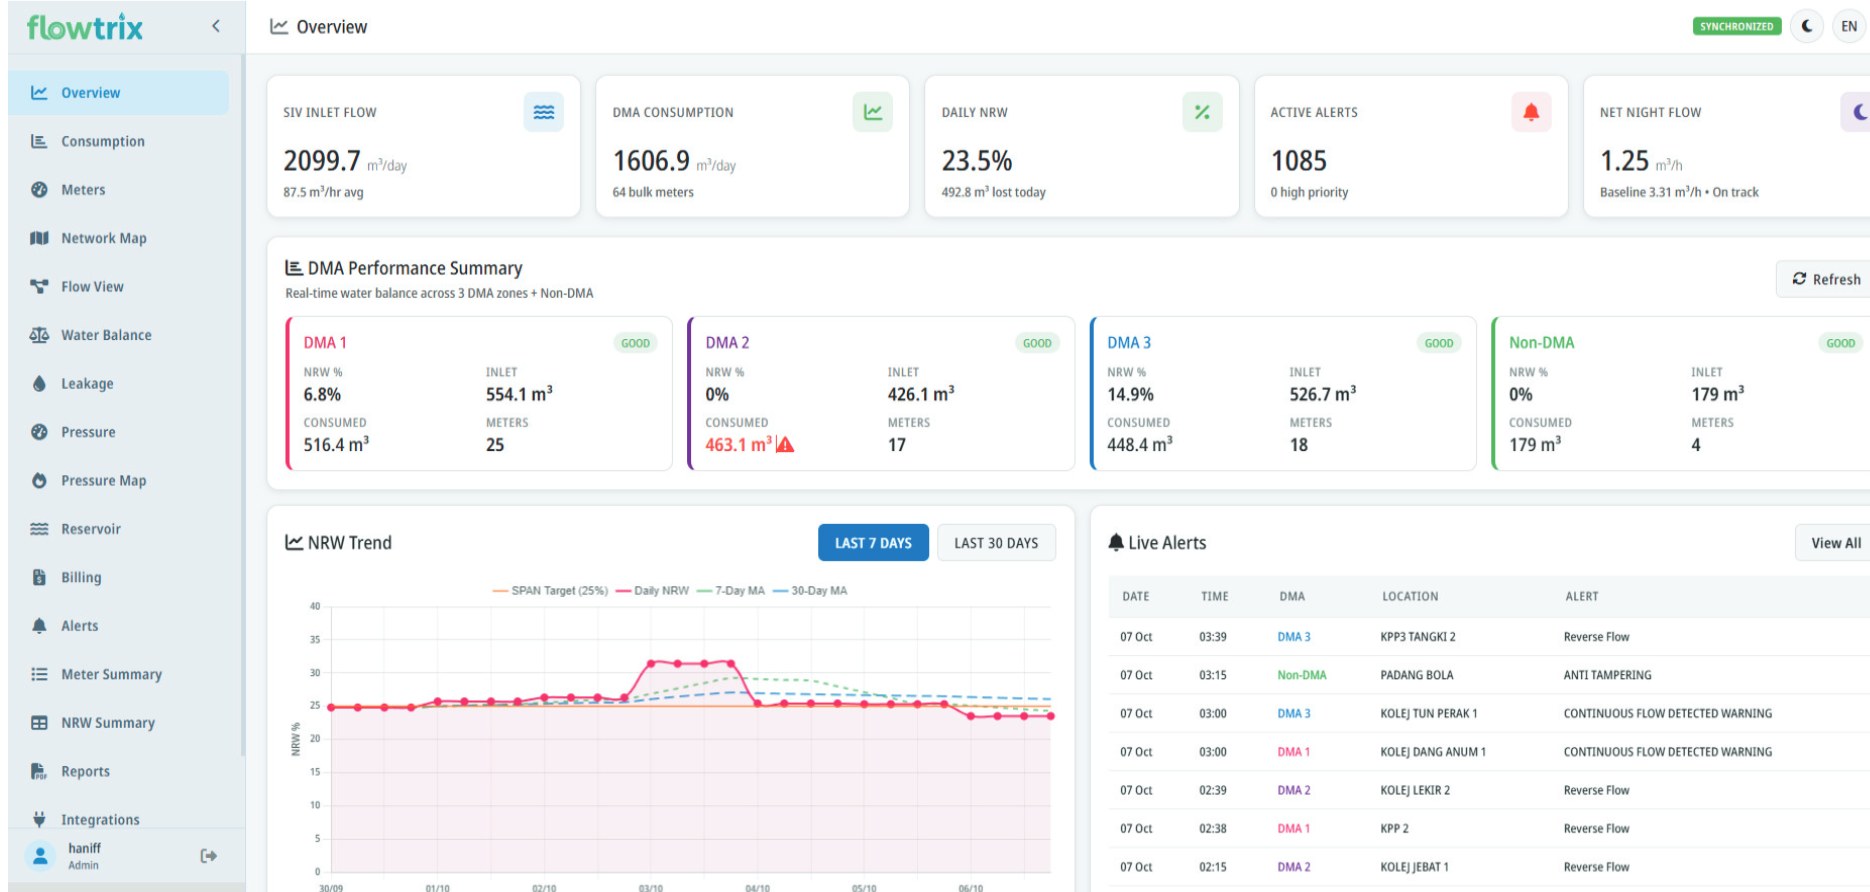Image resolution: width=1870 pixels, height=892 pixels.
Task: Open the Water Balance scale icon
Action: [39, 335]
